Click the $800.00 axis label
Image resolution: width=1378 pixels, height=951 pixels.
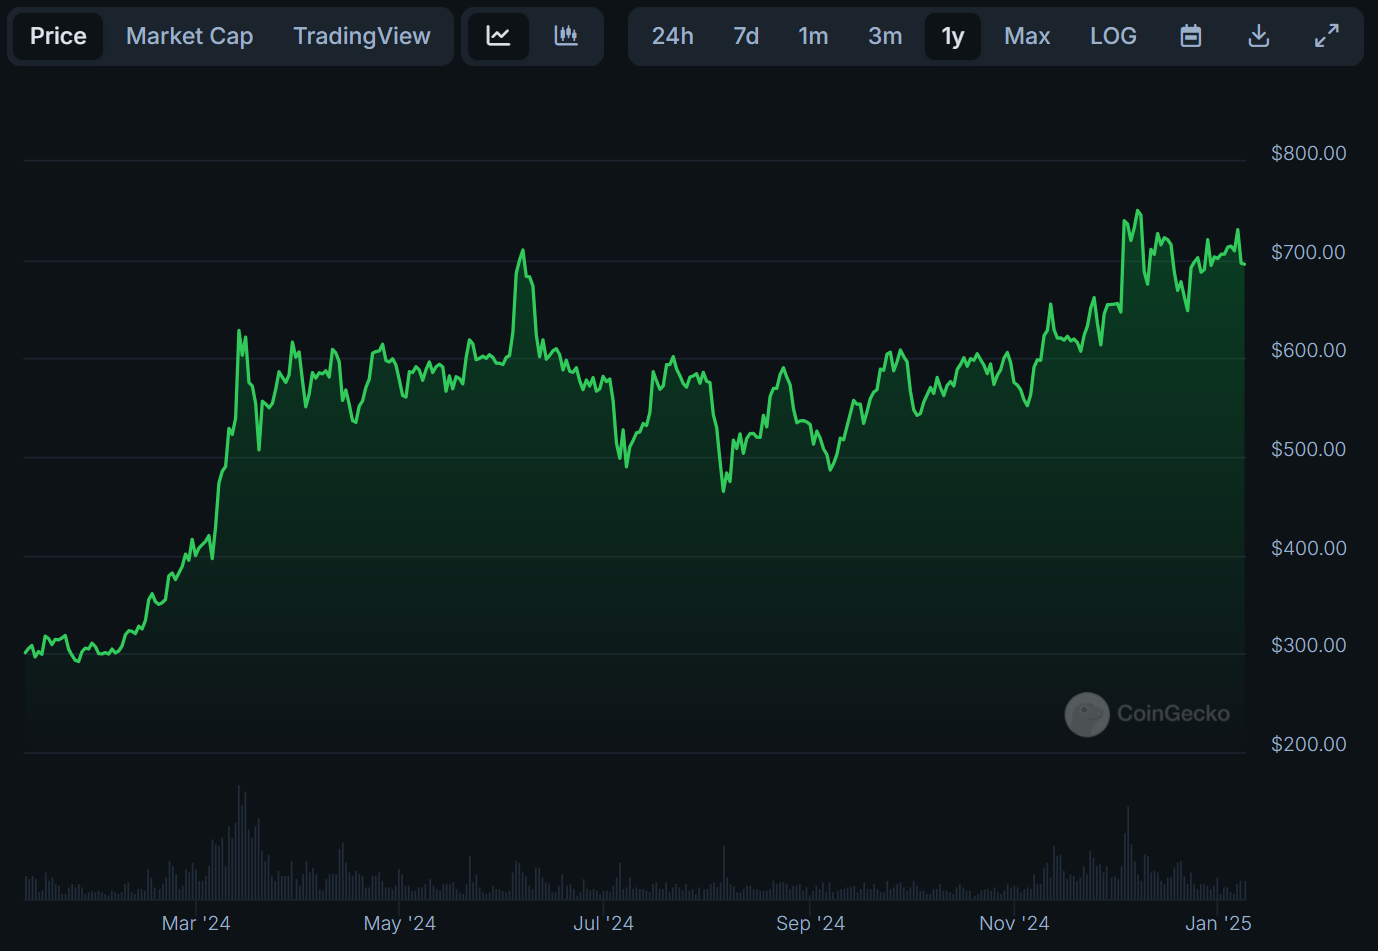click(x=1308, y=153)
